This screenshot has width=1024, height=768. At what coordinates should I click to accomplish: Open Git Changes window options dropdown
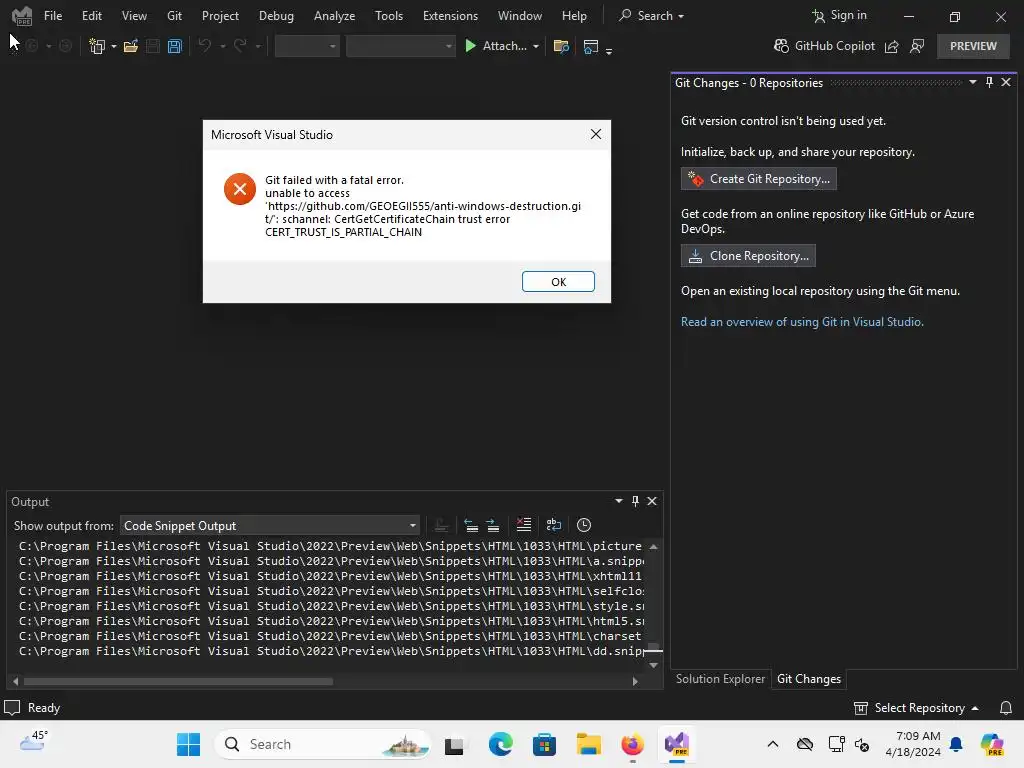pos(972,82)
